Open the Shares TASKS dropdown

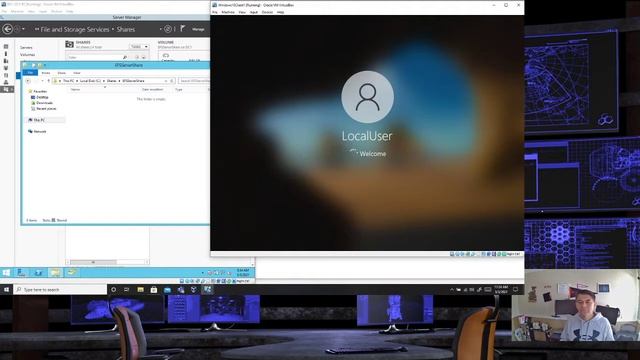pyautogui.click(x=140, y=47)
